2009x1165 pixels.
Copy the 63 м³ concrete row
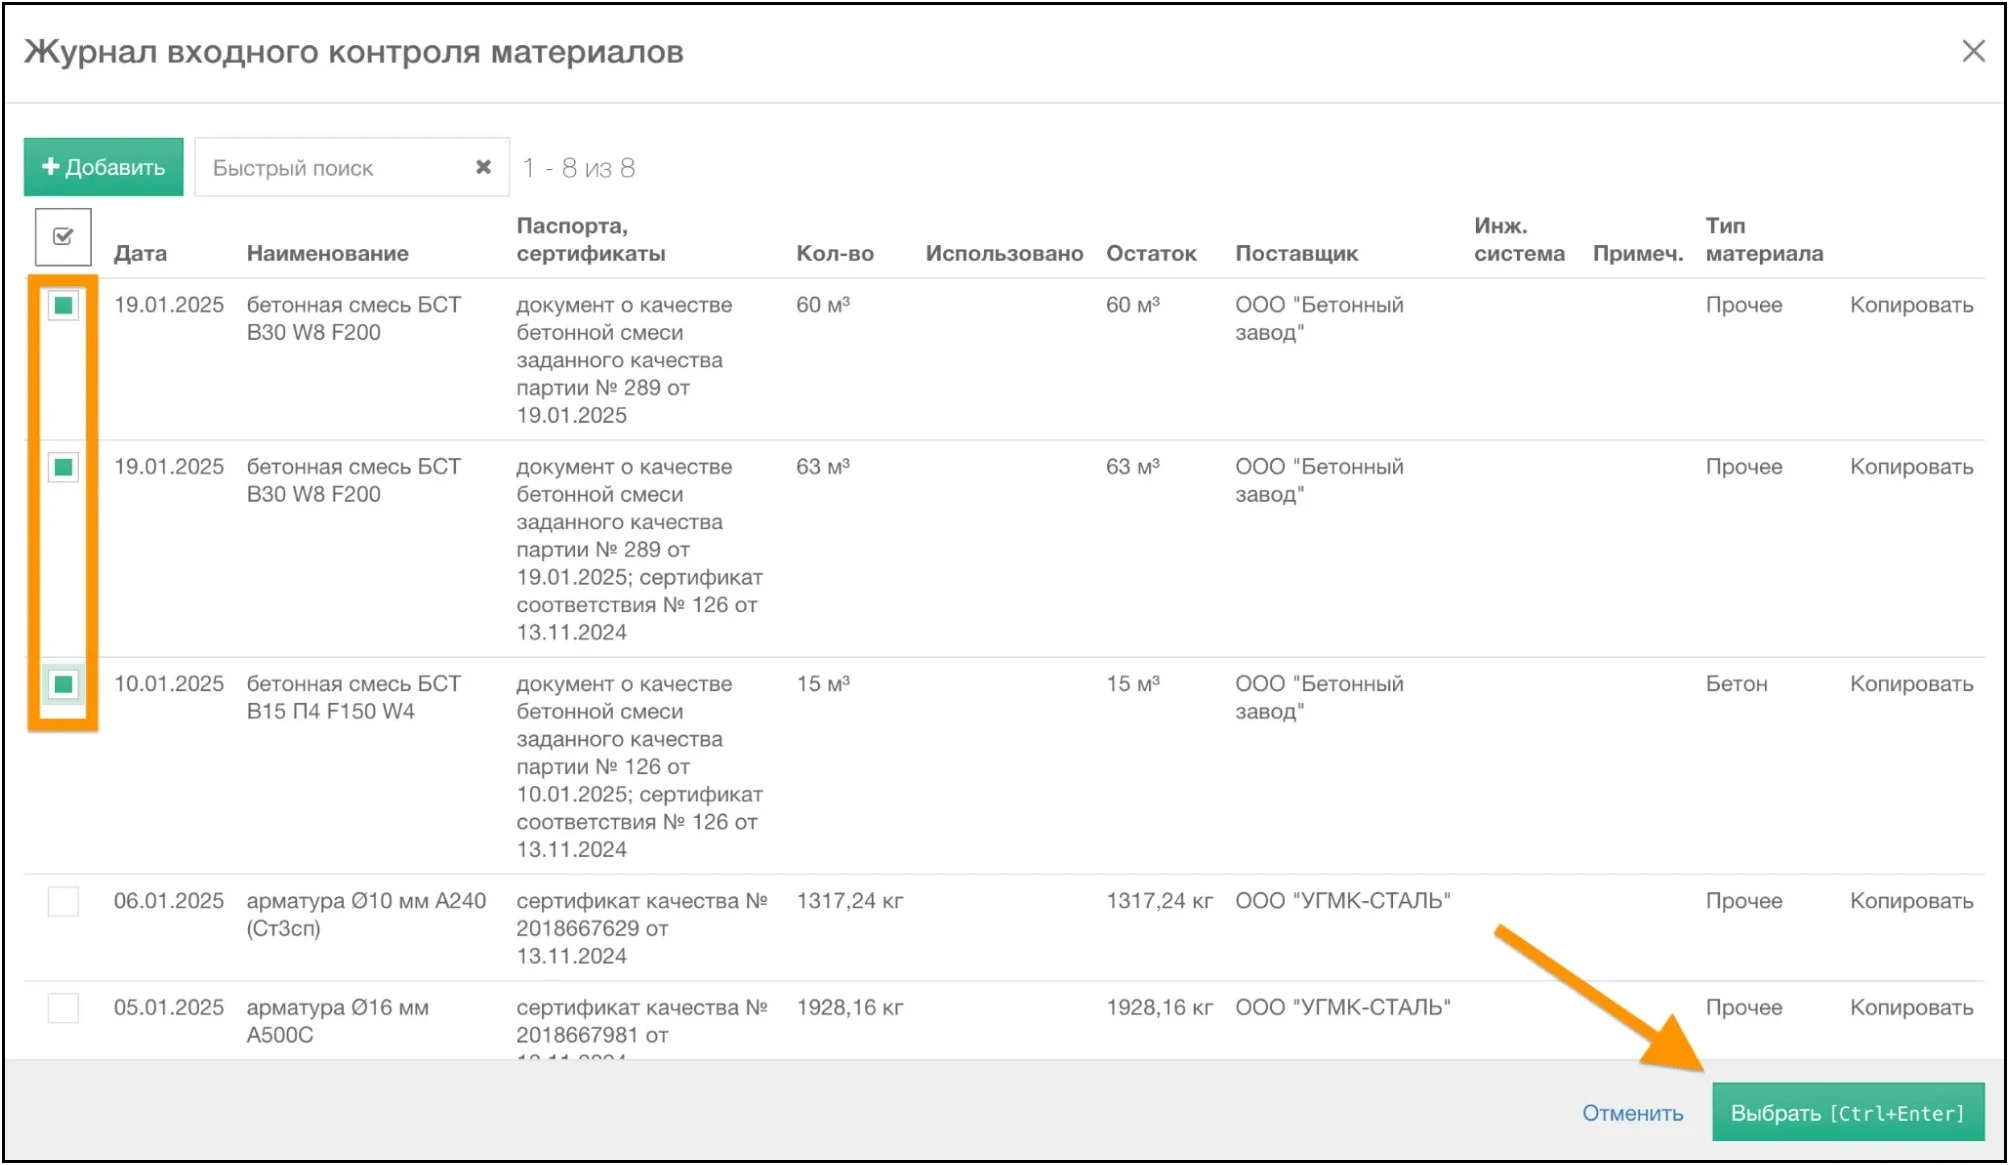(x=1910, y=467)
